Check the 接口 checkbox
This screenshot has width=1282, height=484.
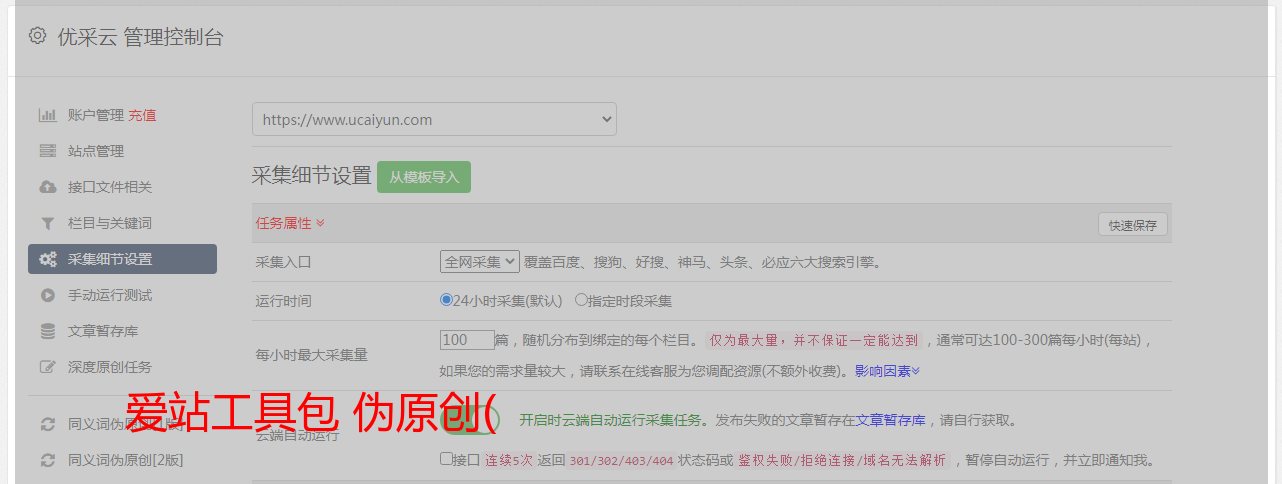(446, 459)
